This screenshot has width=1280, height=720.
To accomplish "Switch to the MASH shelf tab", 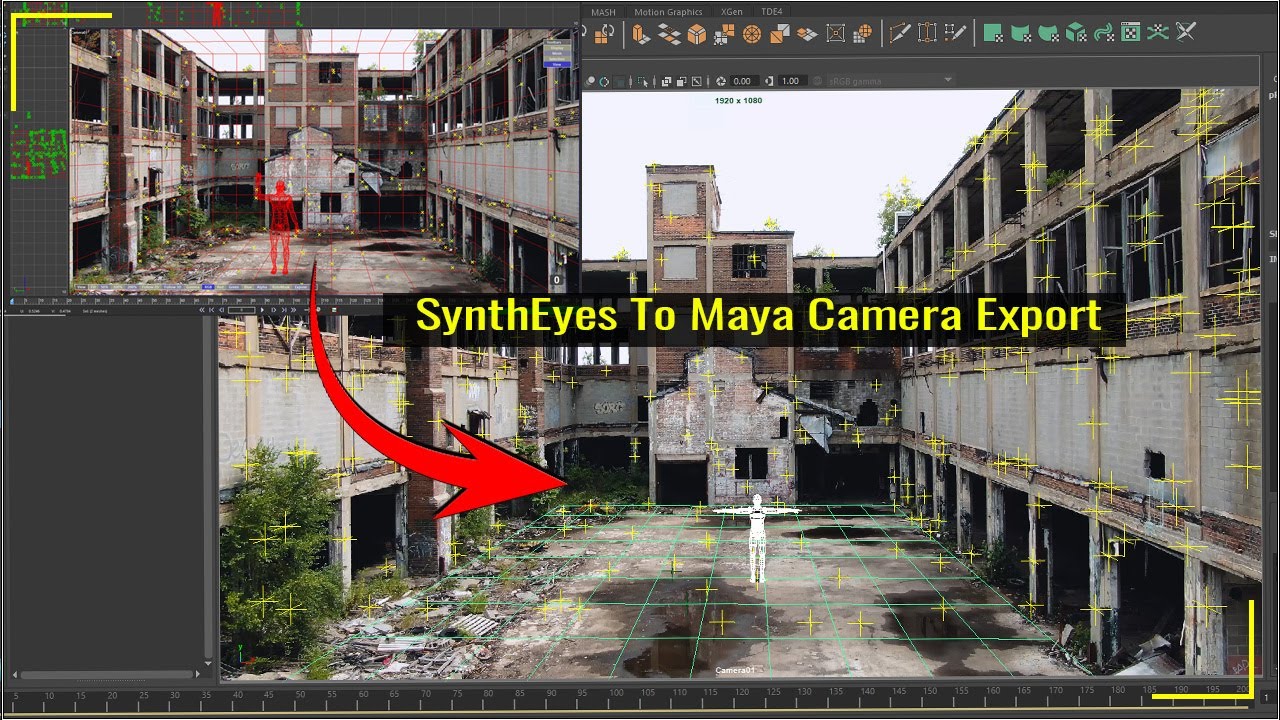I will pyautogui.click(x=603, y=12).
